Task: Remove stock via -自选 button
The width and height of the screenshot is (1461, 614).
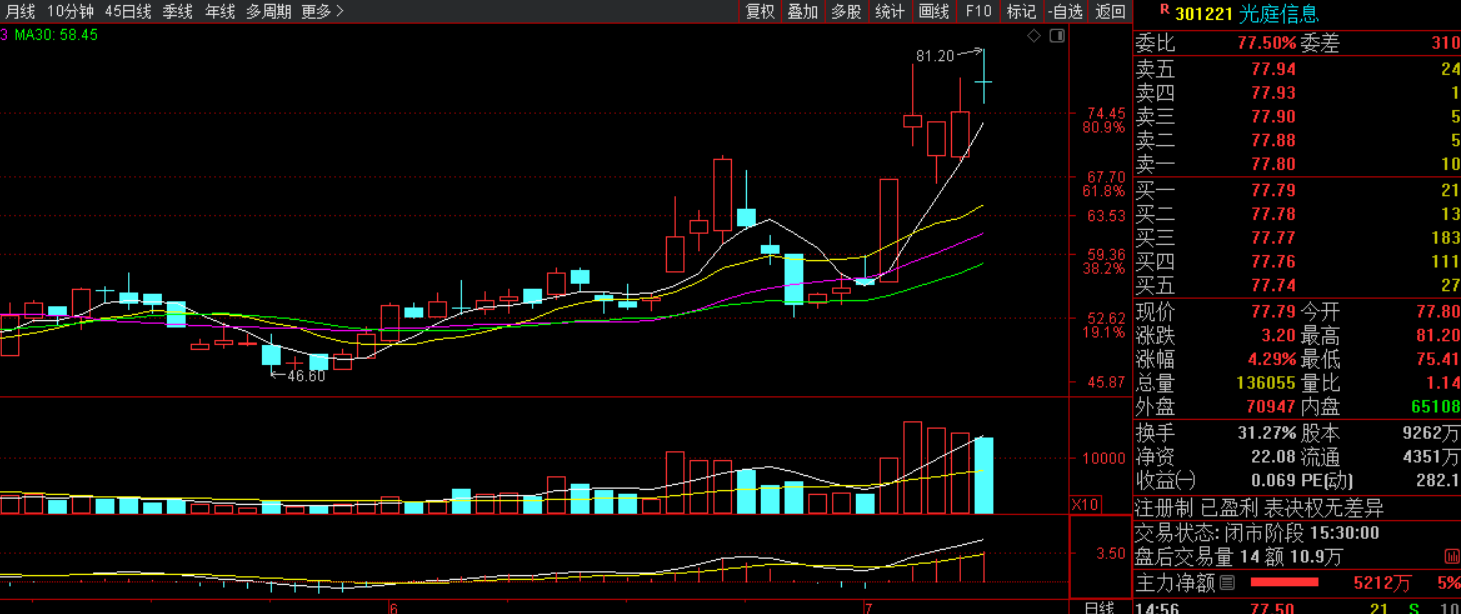Action: [x=1066, y=12]
